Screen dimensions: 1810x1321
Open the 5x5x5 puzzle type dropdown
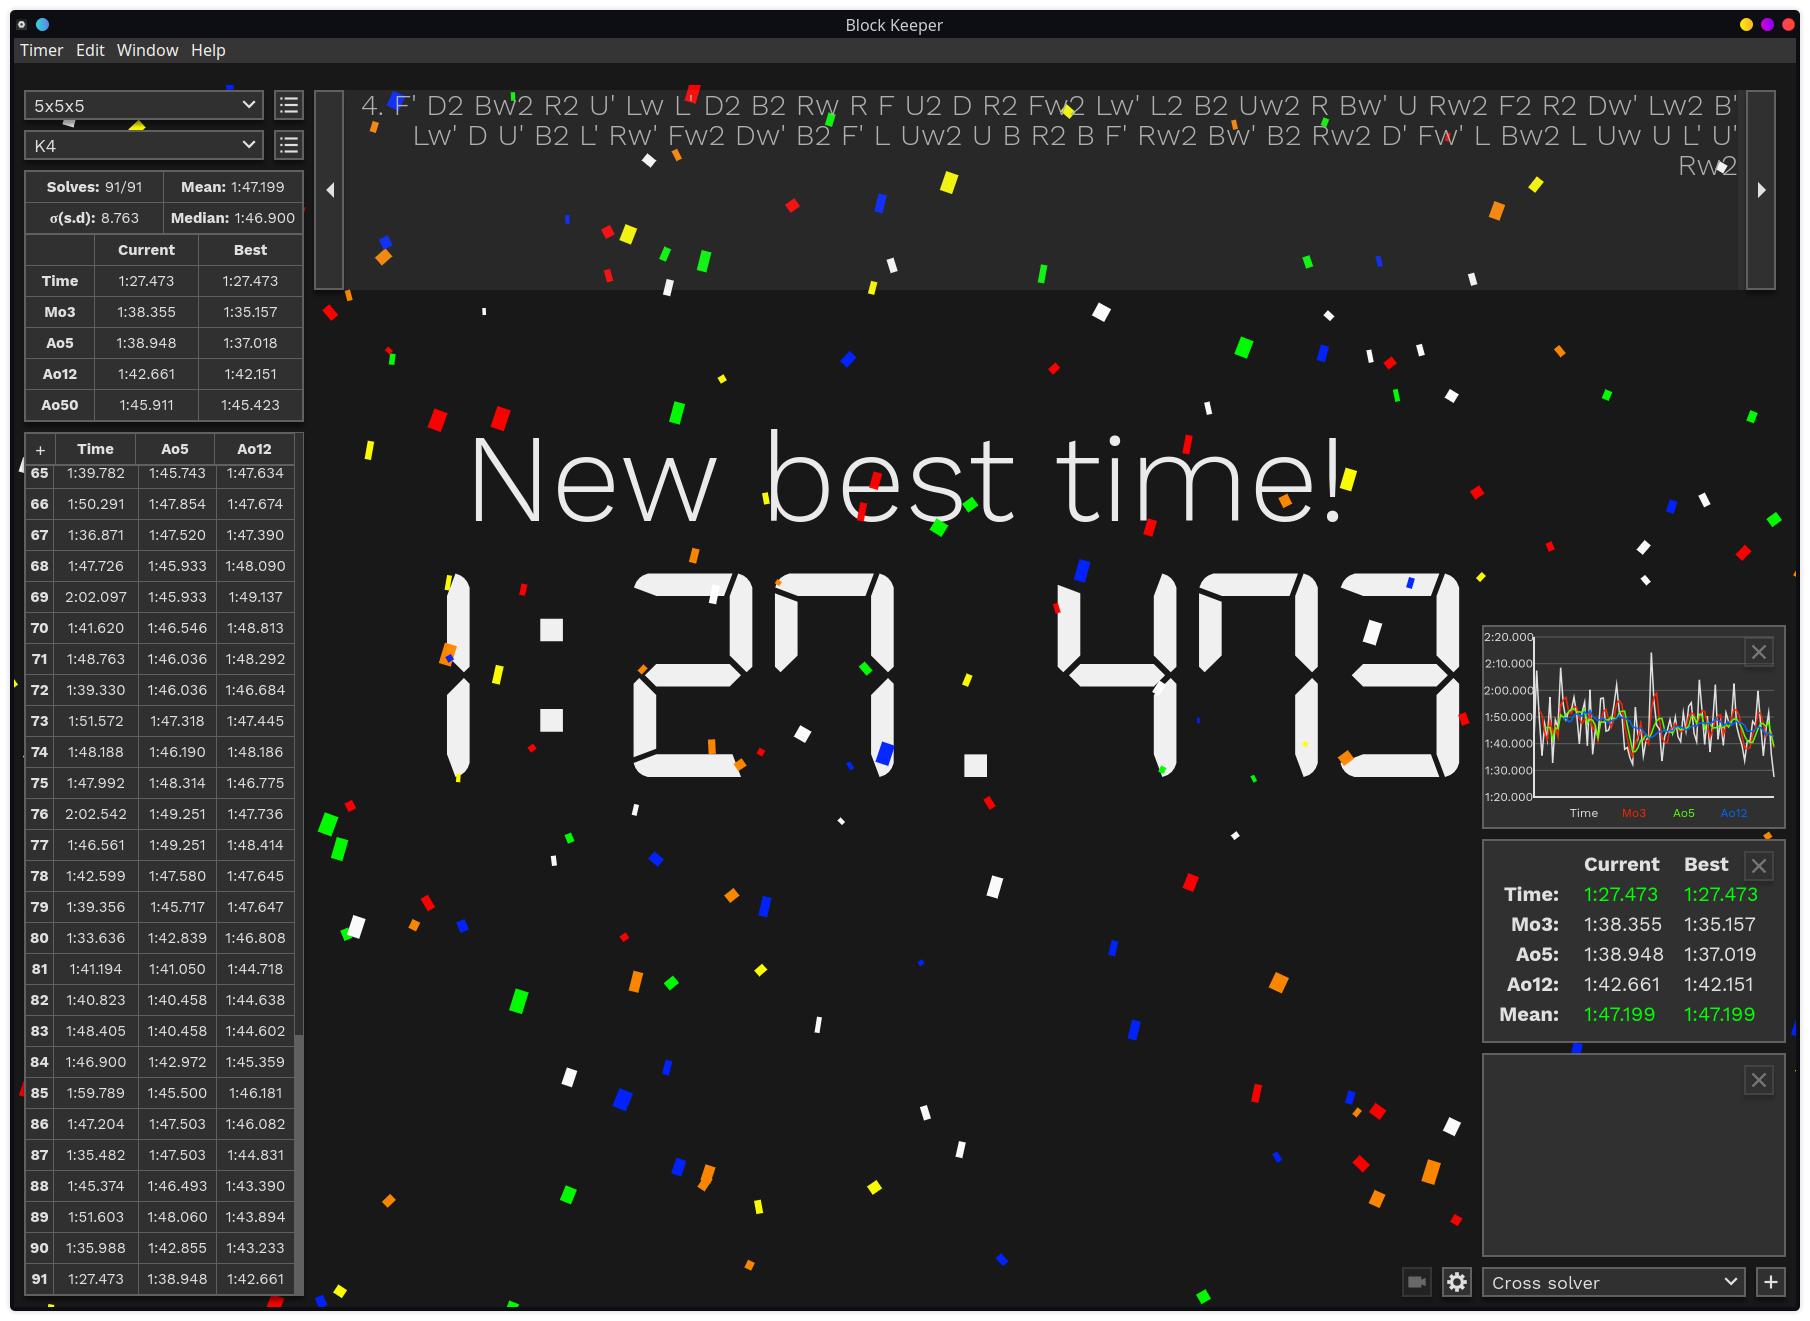[144, 105]
